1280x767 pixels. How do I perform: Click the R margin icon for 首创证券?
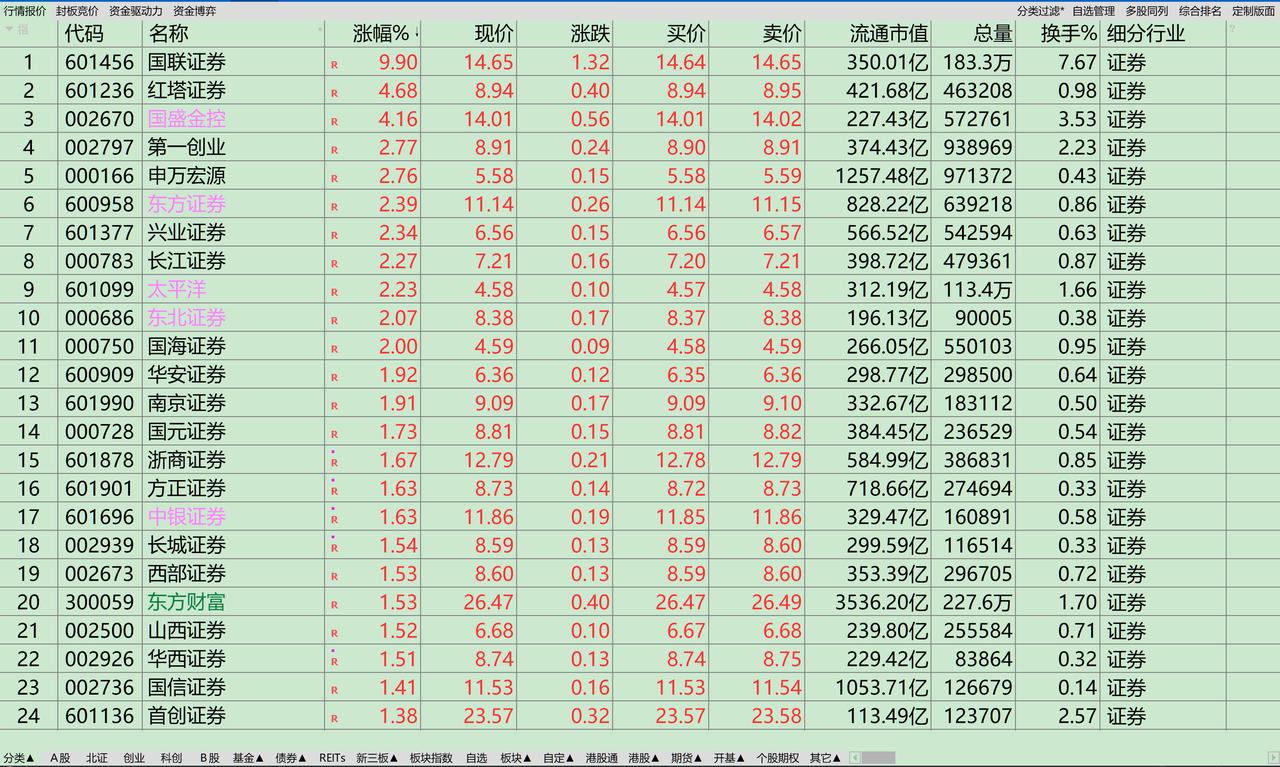(x=334, y=719)
